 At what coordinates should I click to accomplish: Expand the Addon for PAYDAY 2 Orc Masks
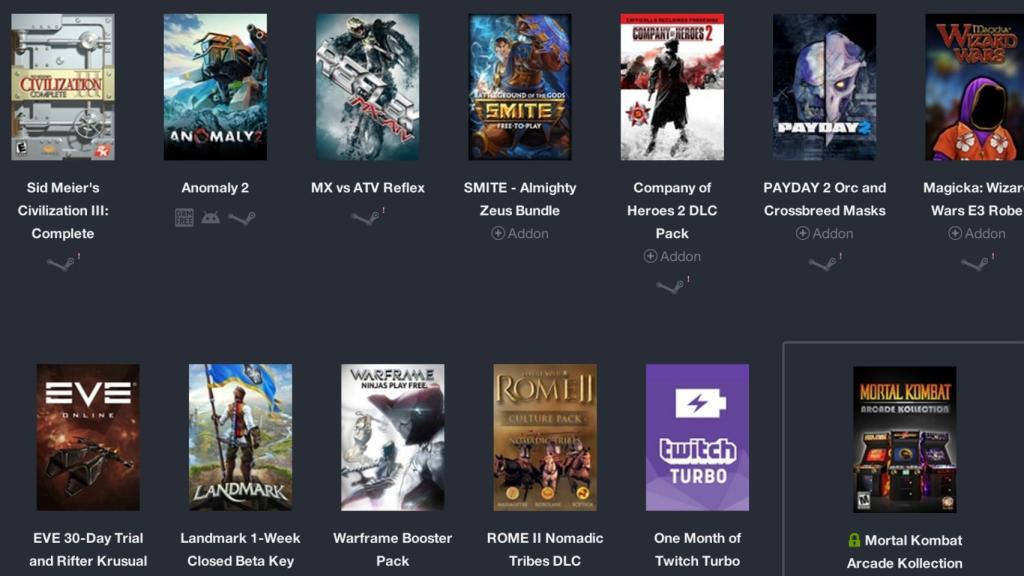tap(824, 233)
